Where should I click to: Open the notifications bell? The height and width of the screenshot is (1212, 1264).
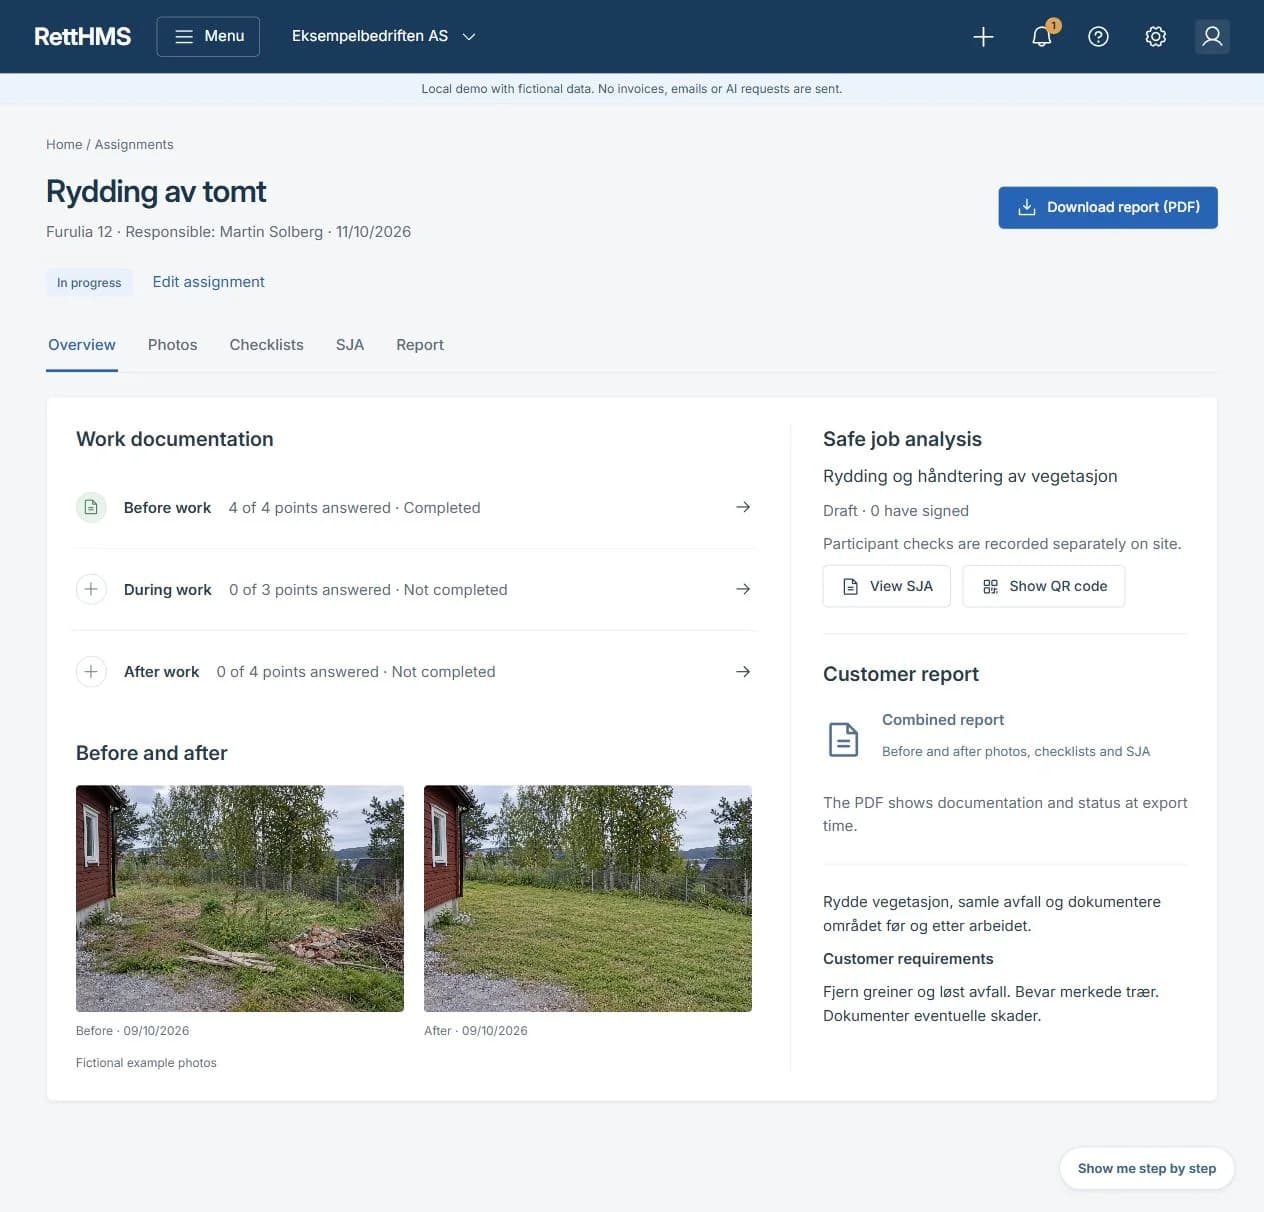[1041, 37]
